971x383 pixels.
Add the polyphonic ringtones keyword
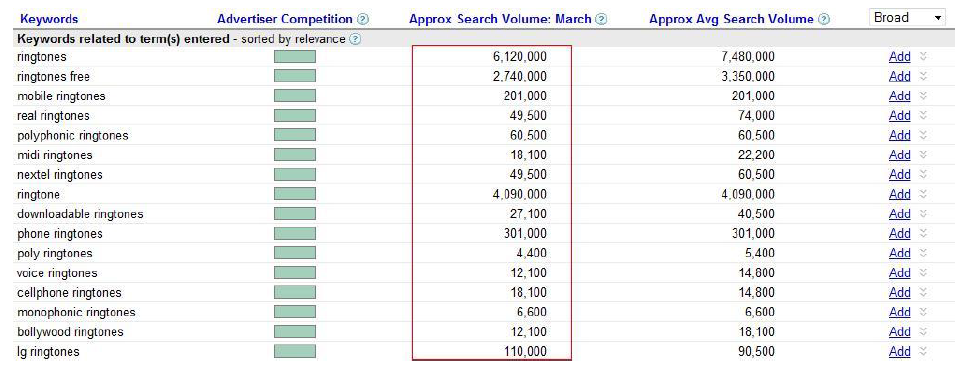point(899,135)
